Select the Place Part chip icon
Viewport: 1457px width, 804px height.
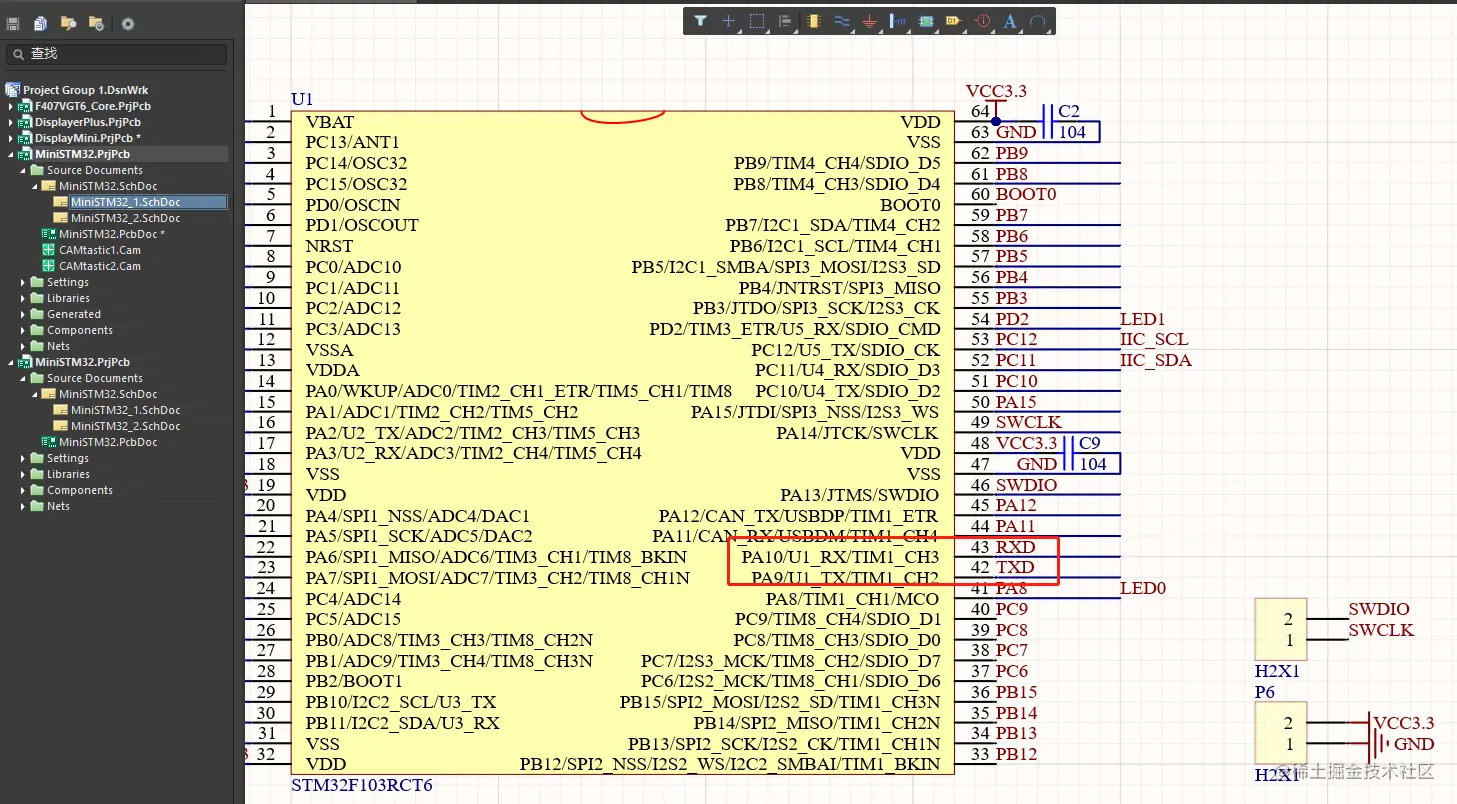click(813, 21)
